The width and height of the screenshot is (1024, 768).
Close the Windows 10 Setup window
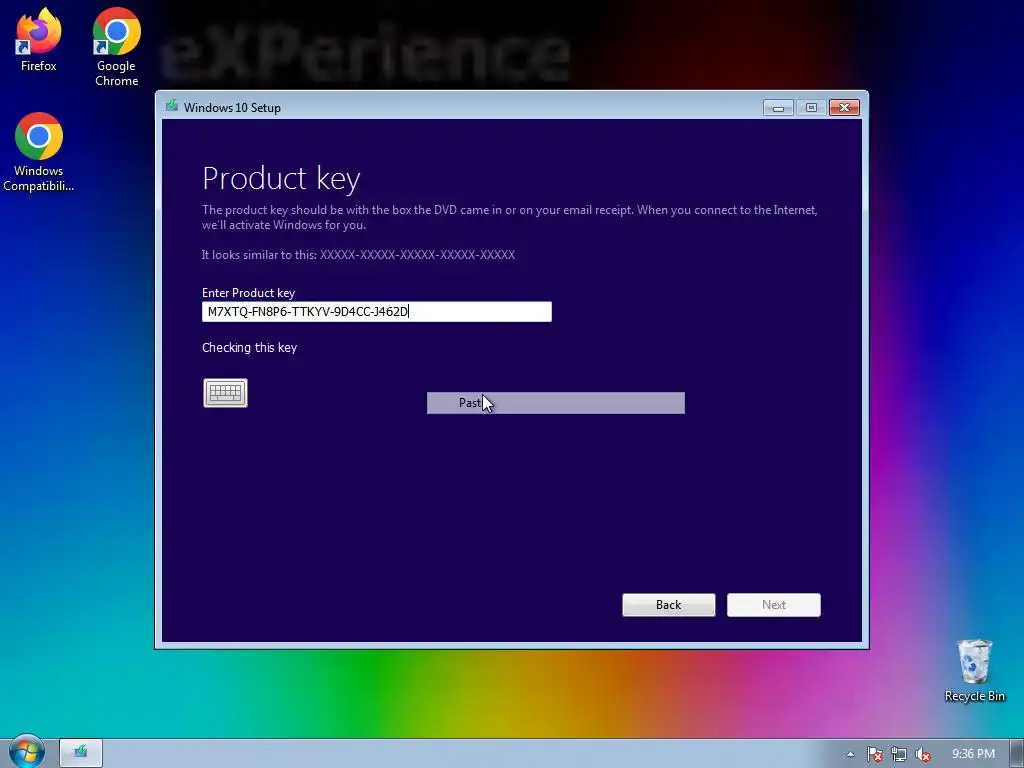pos(844,108)
